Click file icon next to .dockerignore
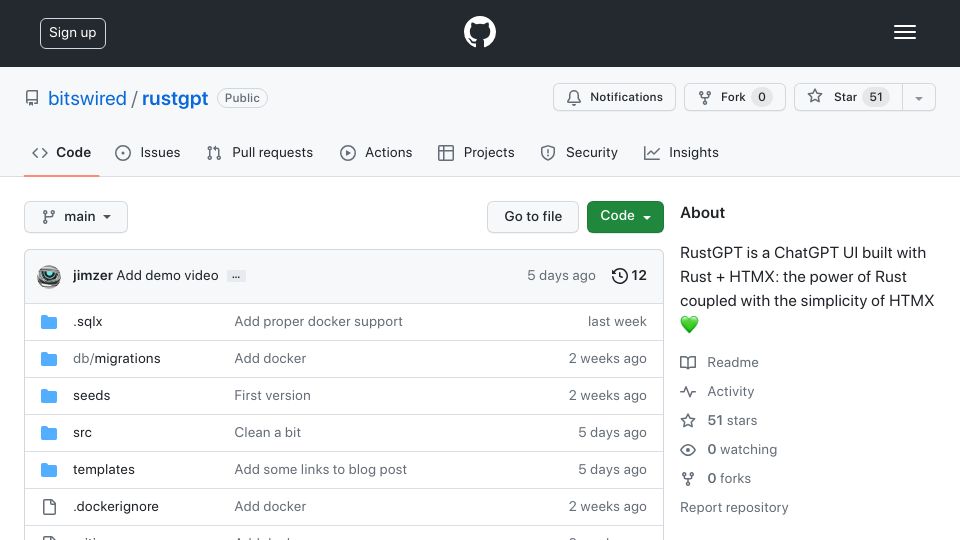 pos(49,507)
